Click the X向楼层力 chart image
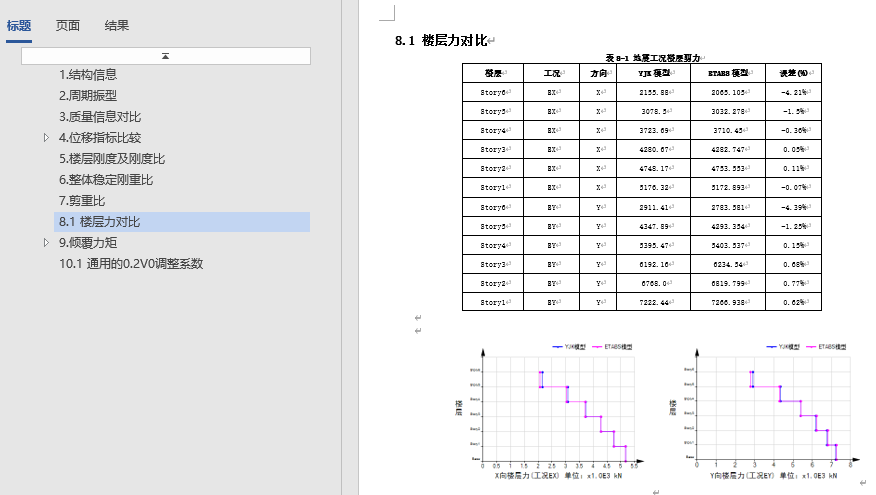The height and width of the screenshot is (495, 876). click(x=550, y=411)
